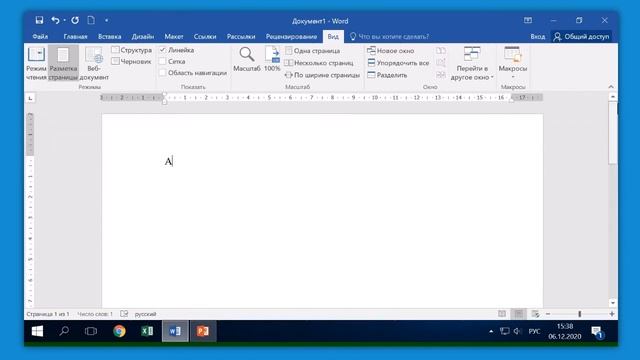Collapse the ribbon with the arrow
The height and width of the screenshot is (360, 640).
tap(611, 87)
